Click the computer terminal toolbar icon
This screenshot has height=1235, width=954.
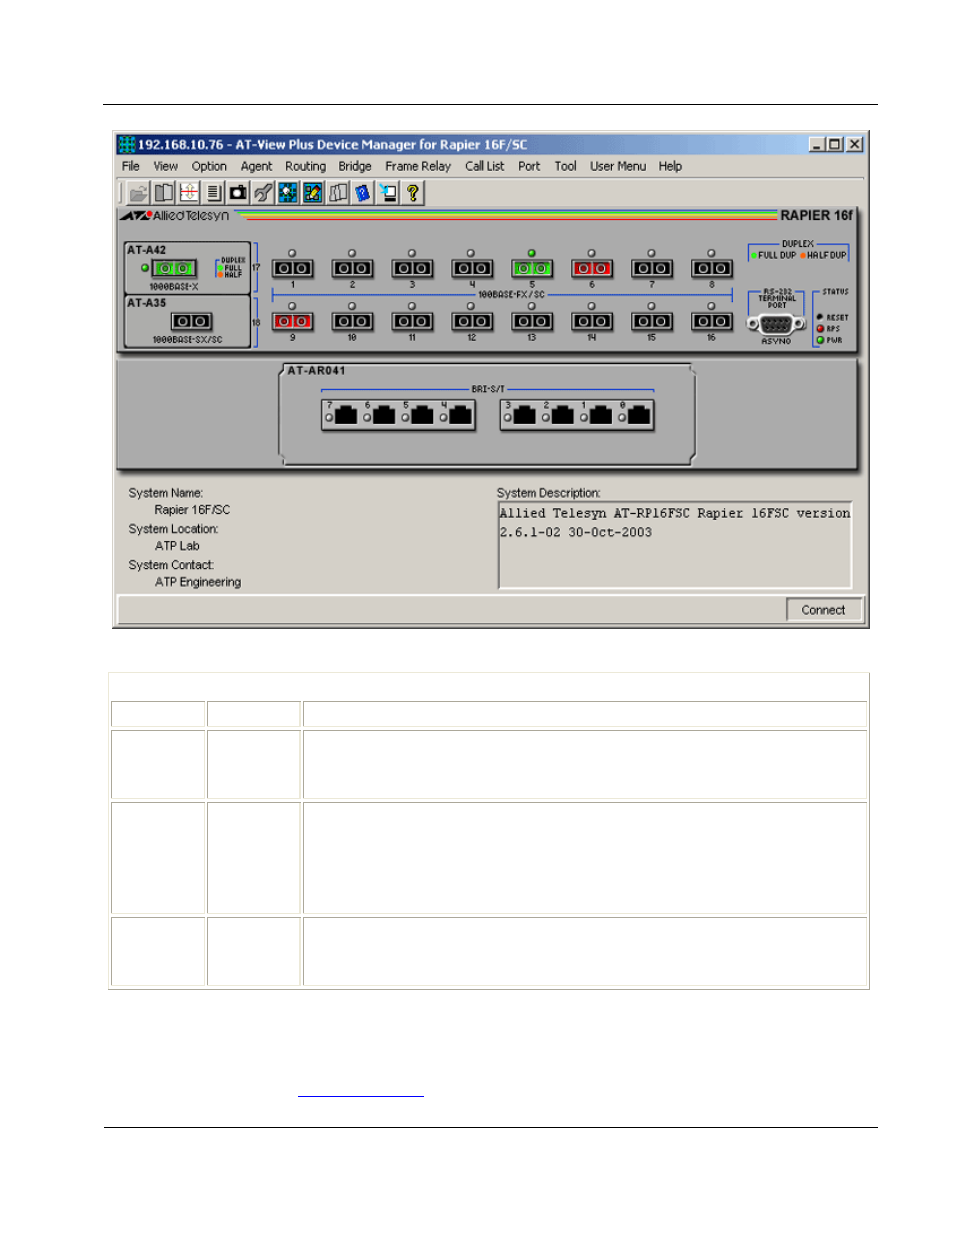tap(388, 193)
